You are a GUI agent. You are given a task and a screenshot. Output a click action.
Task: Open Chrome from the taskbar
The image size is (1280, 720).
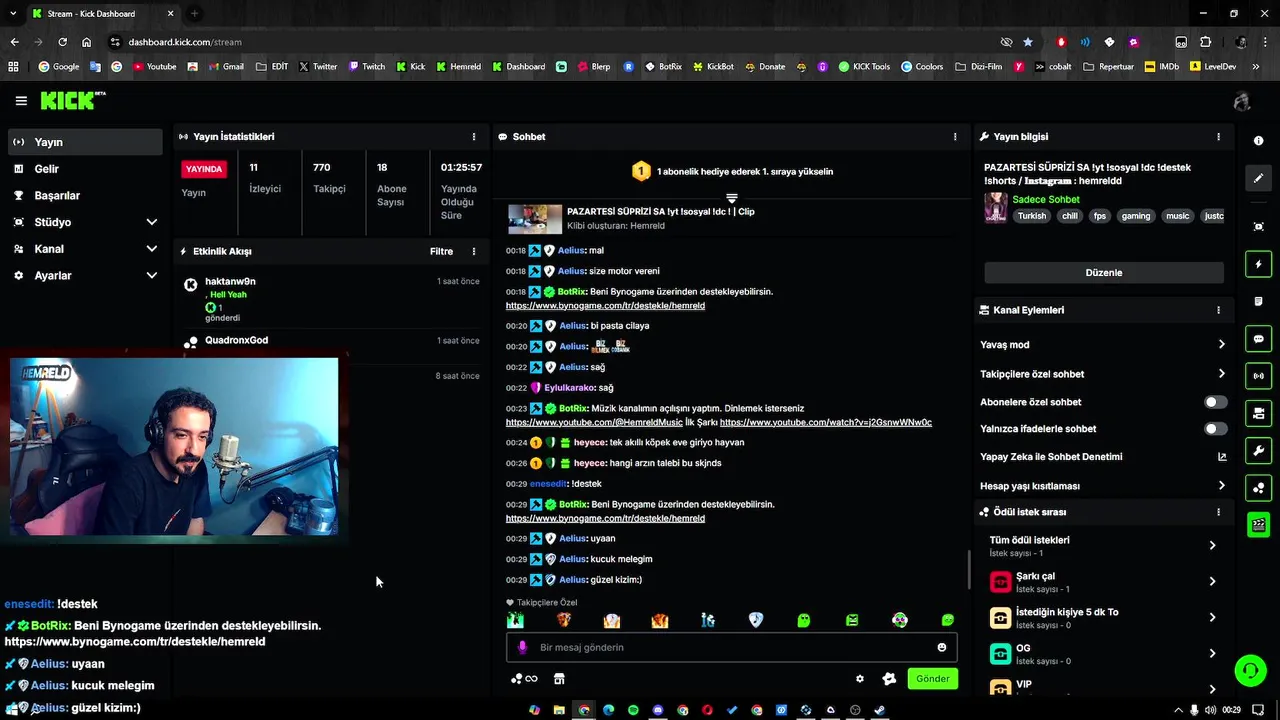584,710
